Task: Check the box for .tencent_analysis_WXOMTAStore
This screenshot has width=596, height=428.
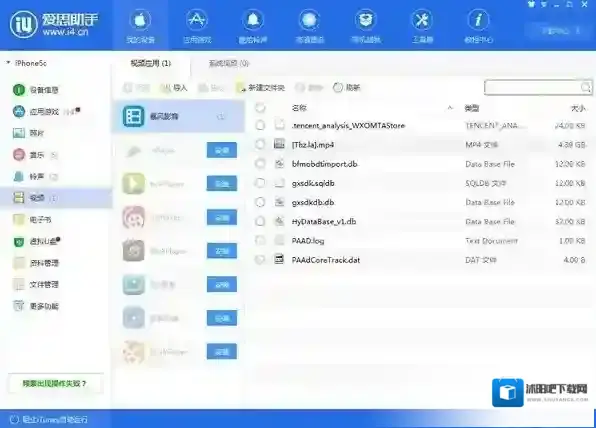Action: click(260, 125)
